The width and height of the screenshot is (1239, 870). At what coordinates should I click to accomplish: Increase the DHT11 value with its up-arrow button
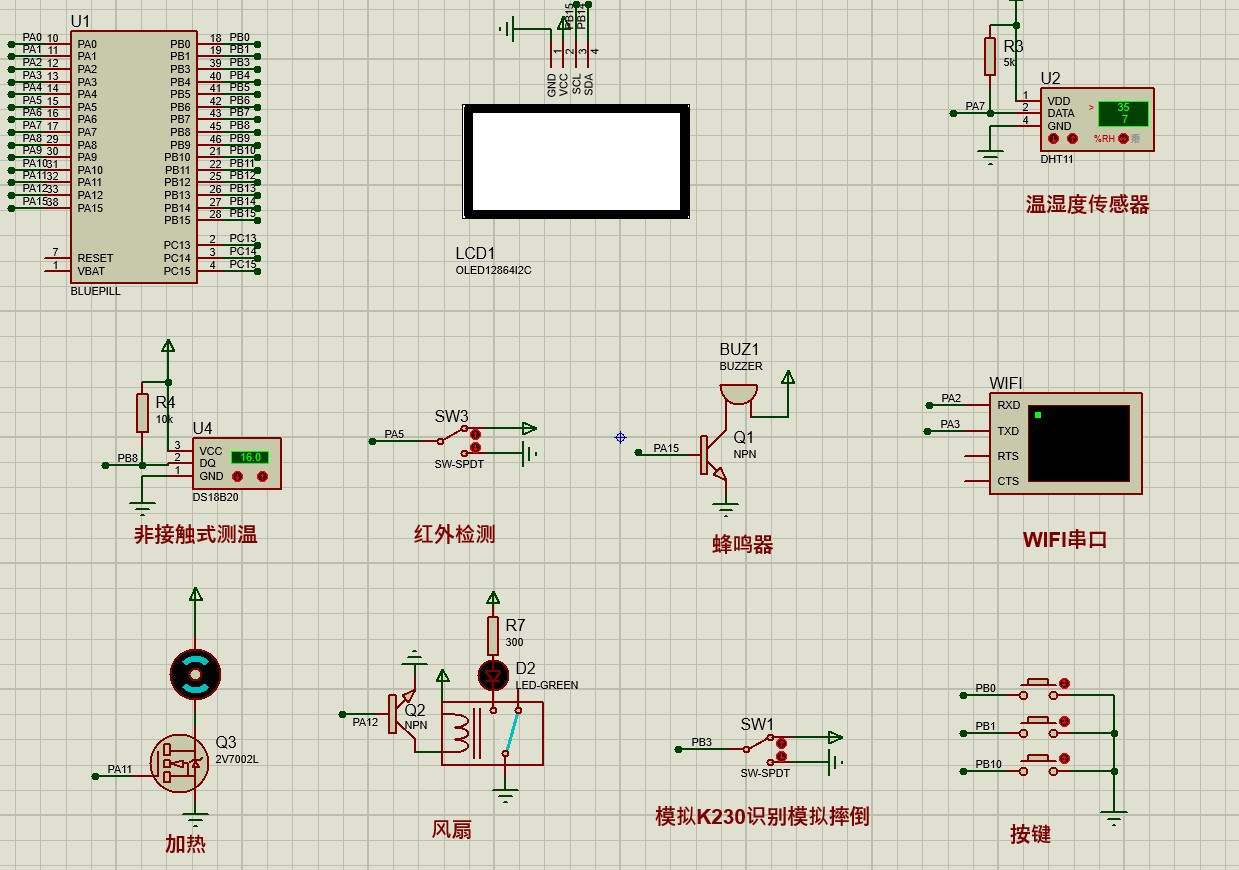(x=1072, y=139)
